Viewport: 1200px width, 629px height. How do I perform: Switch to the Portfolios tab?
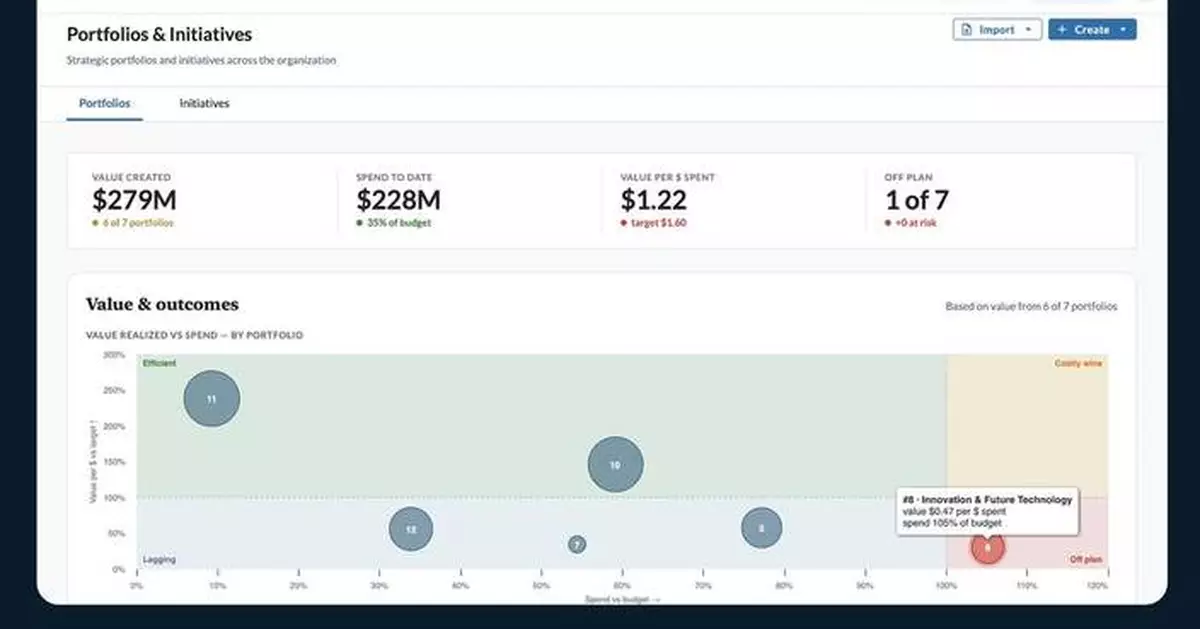(104, 104)
